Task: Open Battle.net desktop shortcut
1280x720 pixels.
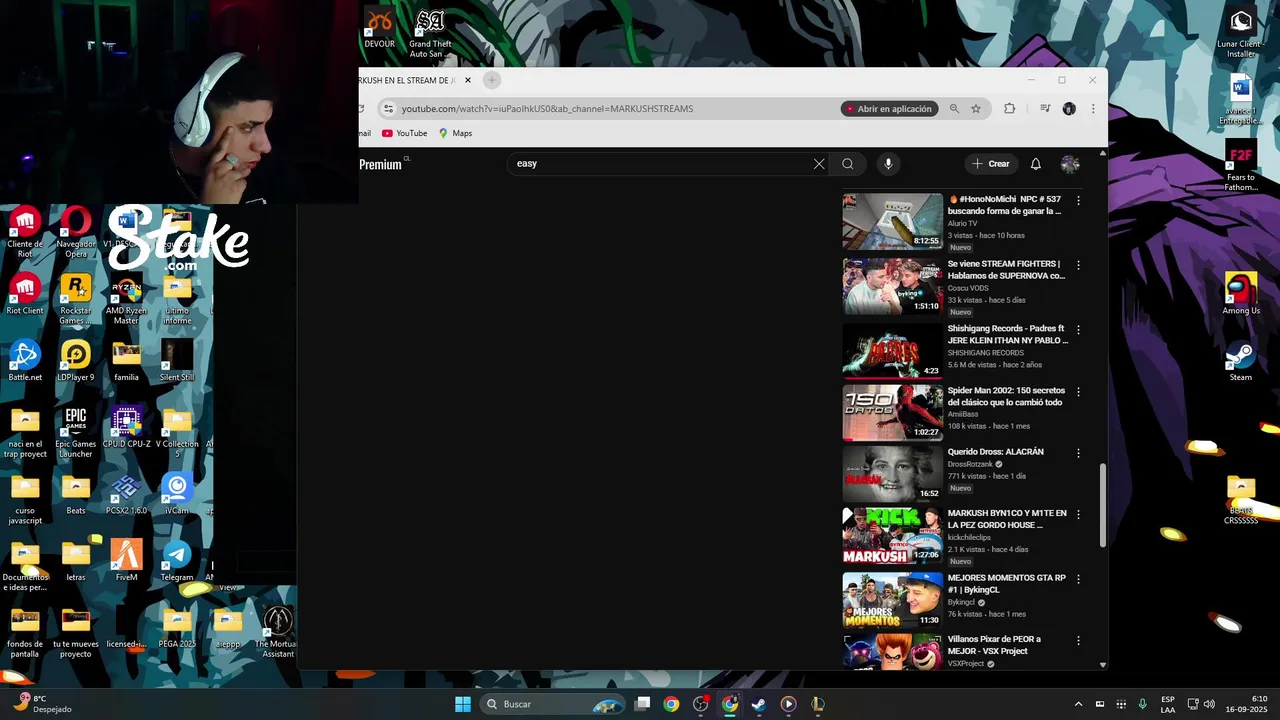Action: click(x=25, y=361)
